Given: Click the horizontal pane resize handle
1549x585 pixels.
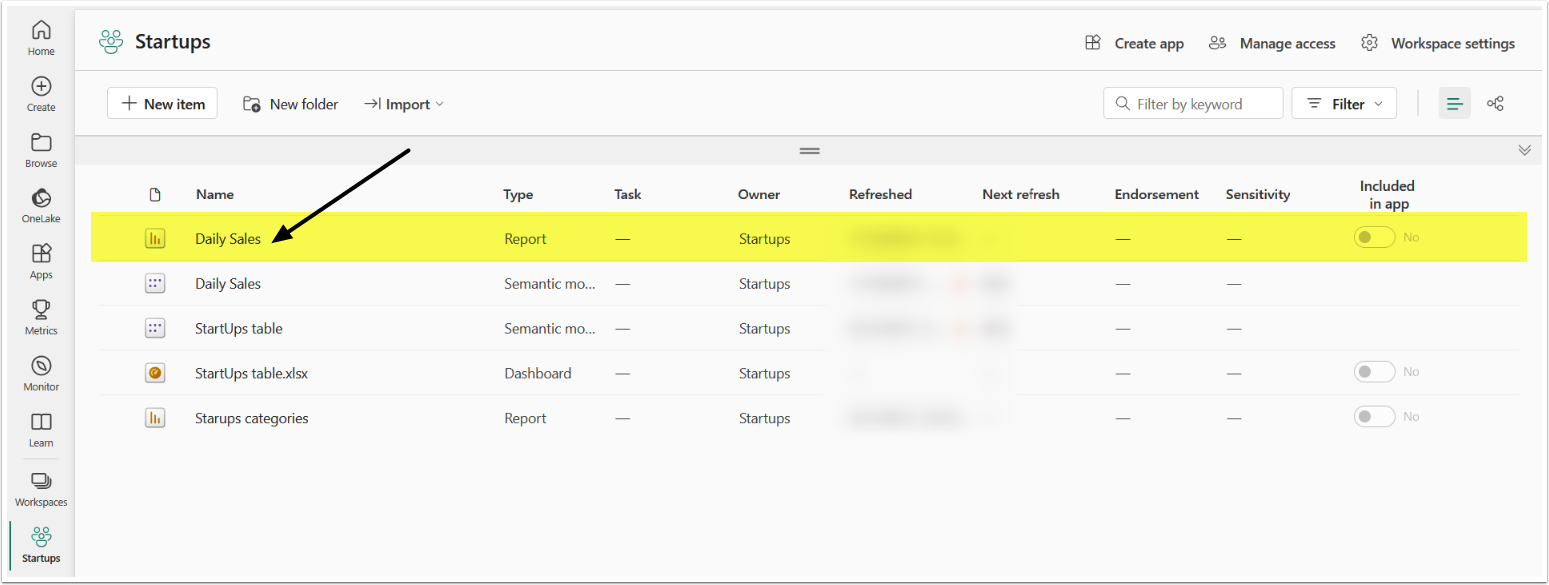Looking at the screenshot, I should pos(809,151).
